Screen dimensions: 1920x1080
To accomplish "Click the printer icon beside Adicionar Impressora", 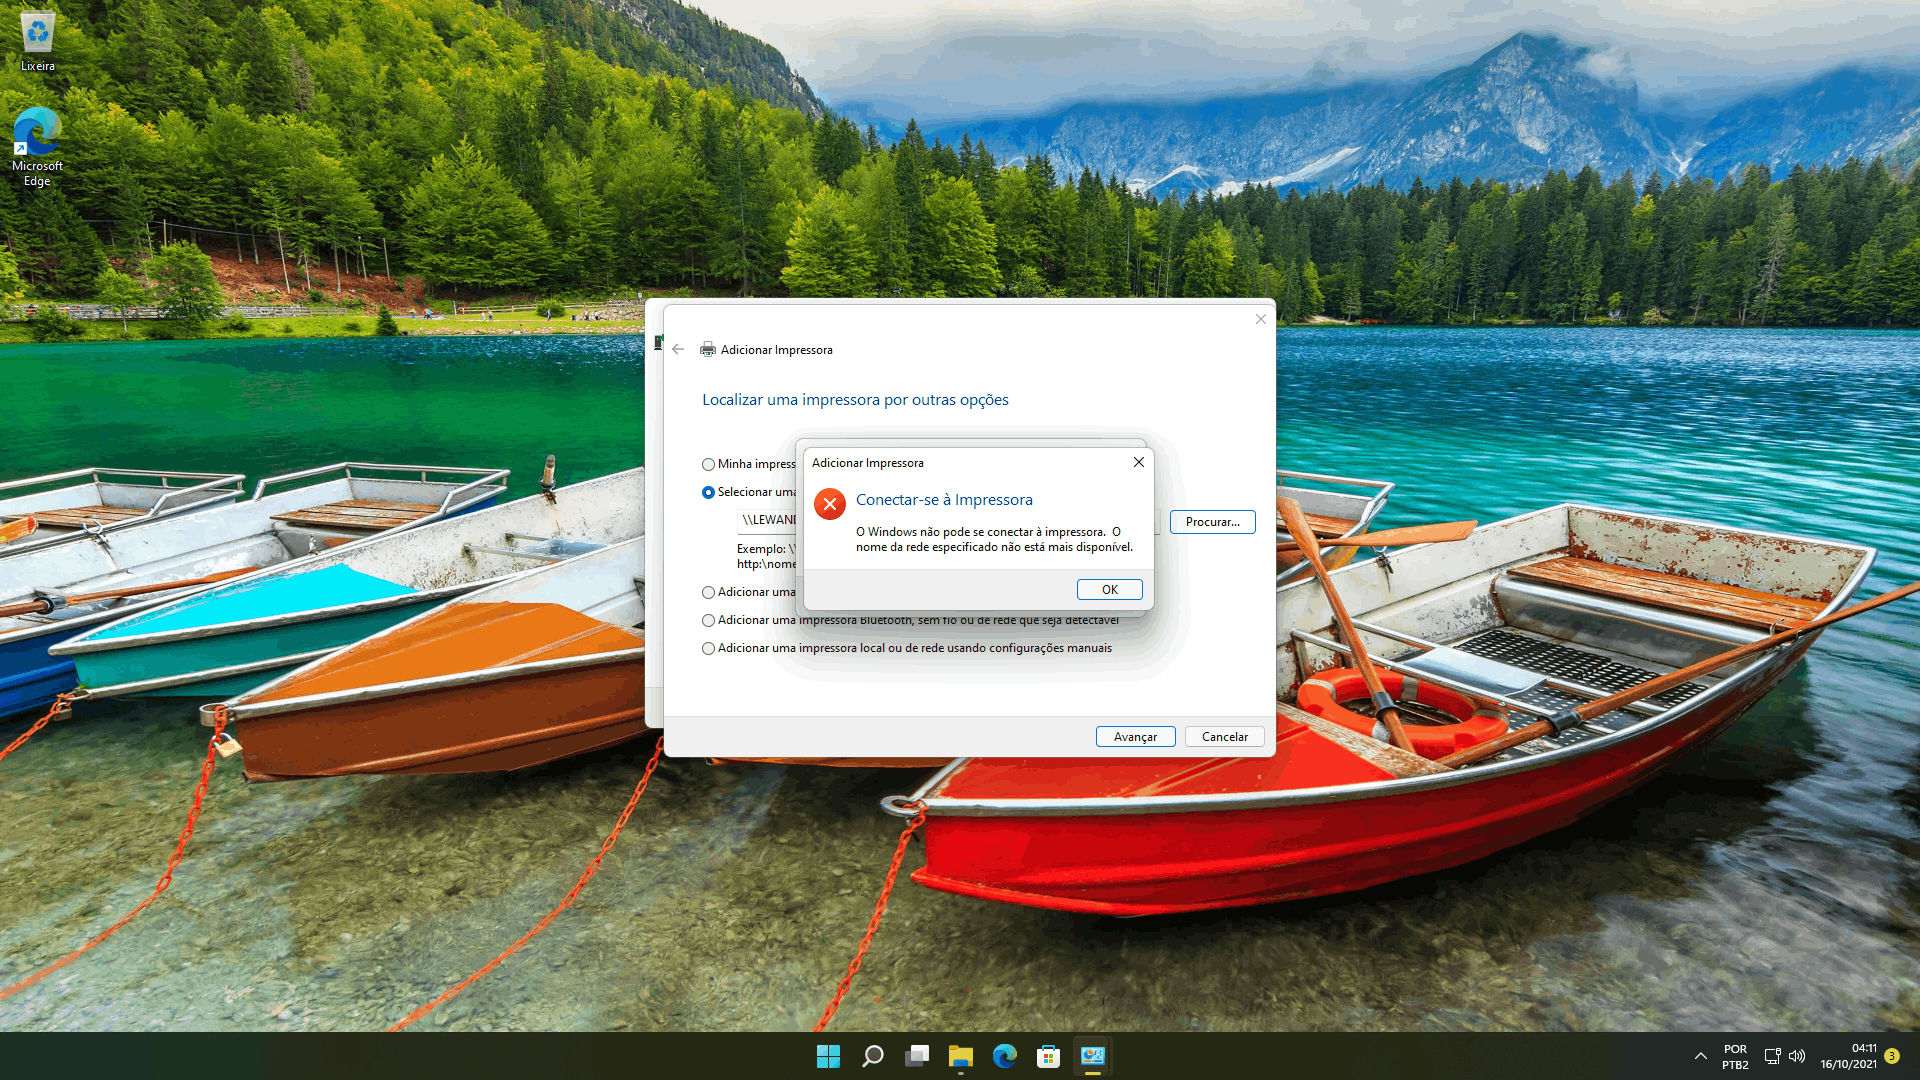I will (707, 349).
